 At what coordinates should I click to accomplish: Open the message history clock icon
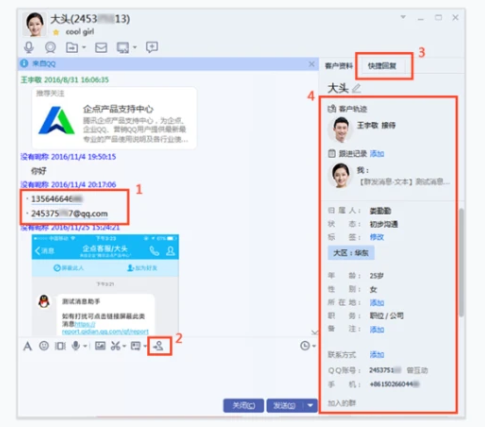(x=305, y=346)
